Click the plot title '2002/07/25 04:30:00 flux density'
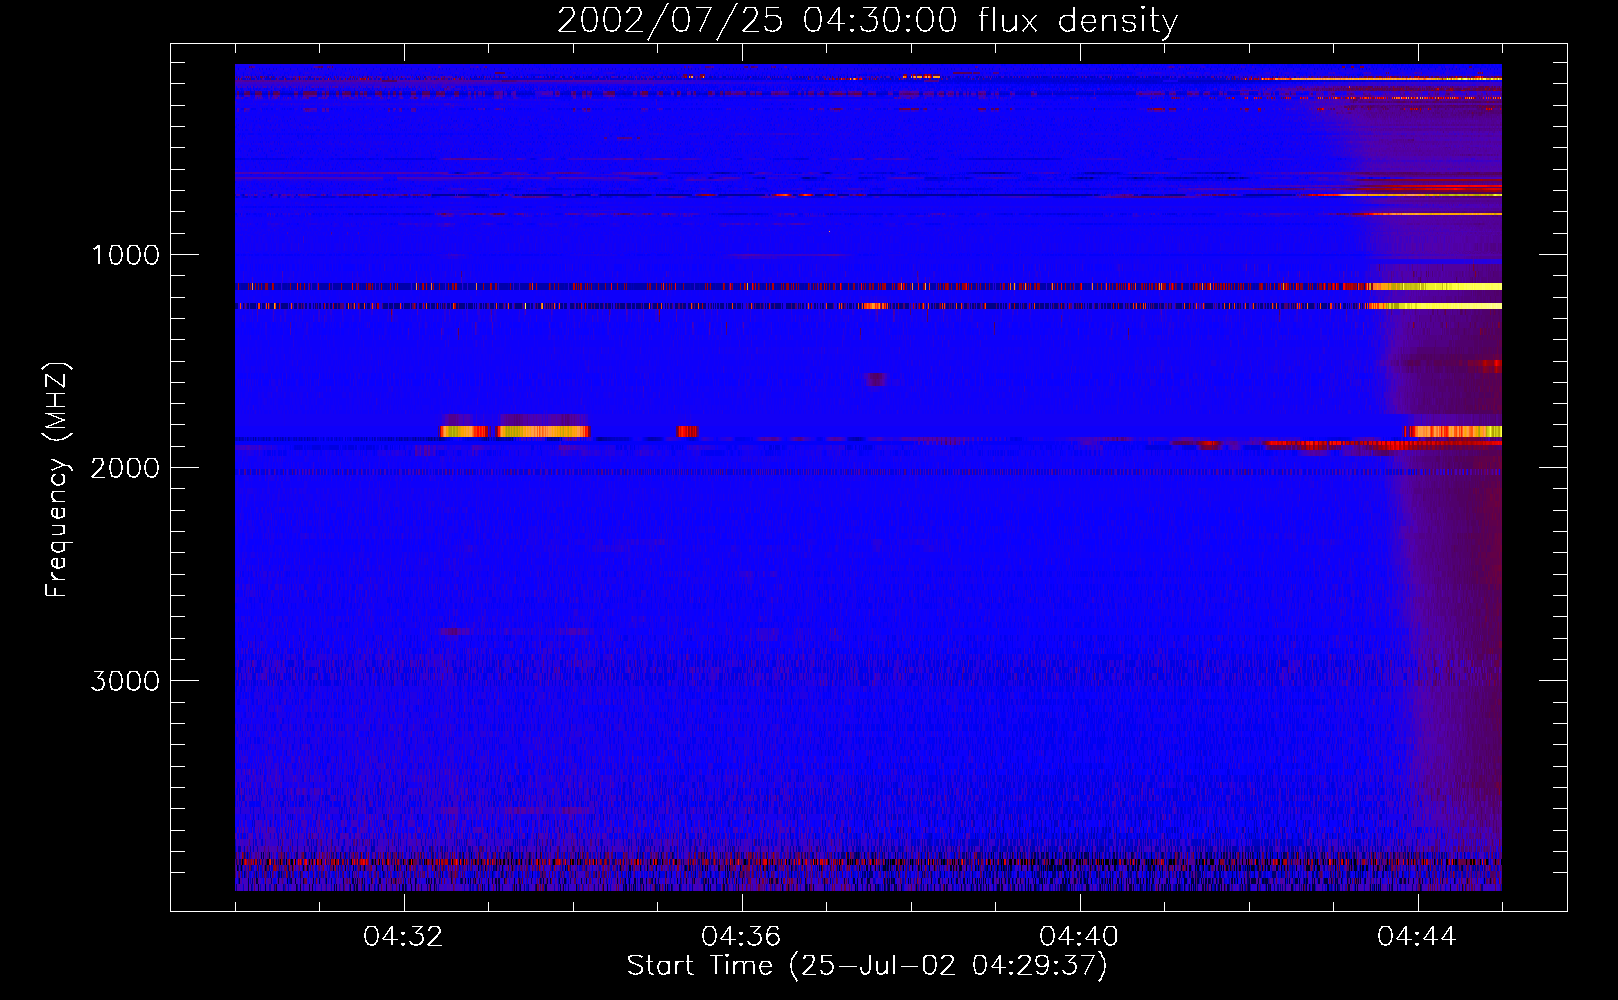1618x1000 pixels. (867, 21)
